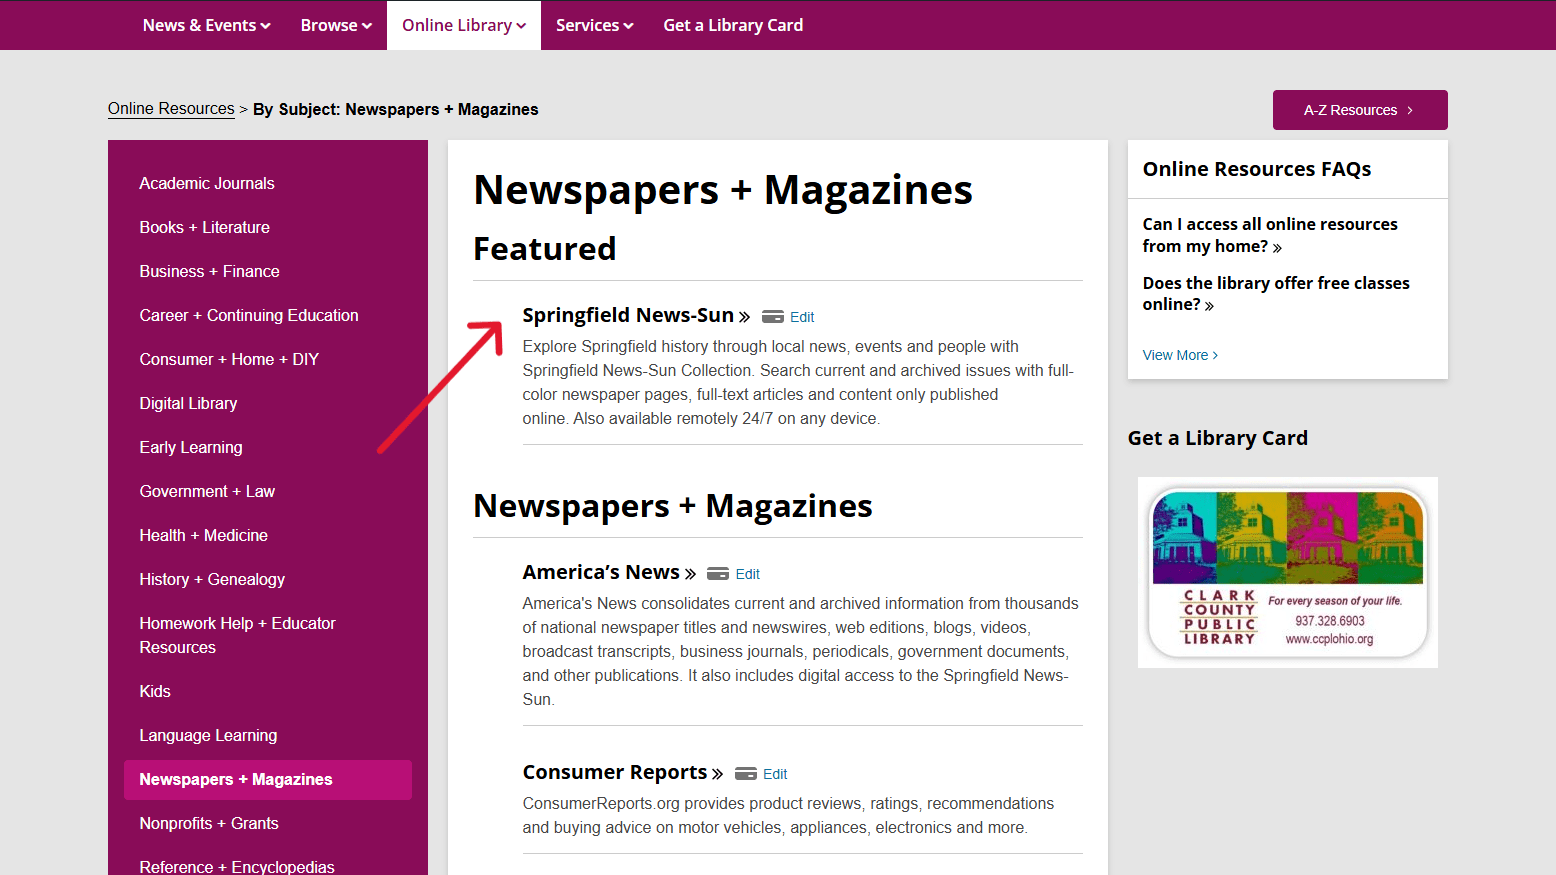Click double-chevron after America's News title

pos(690,574)
